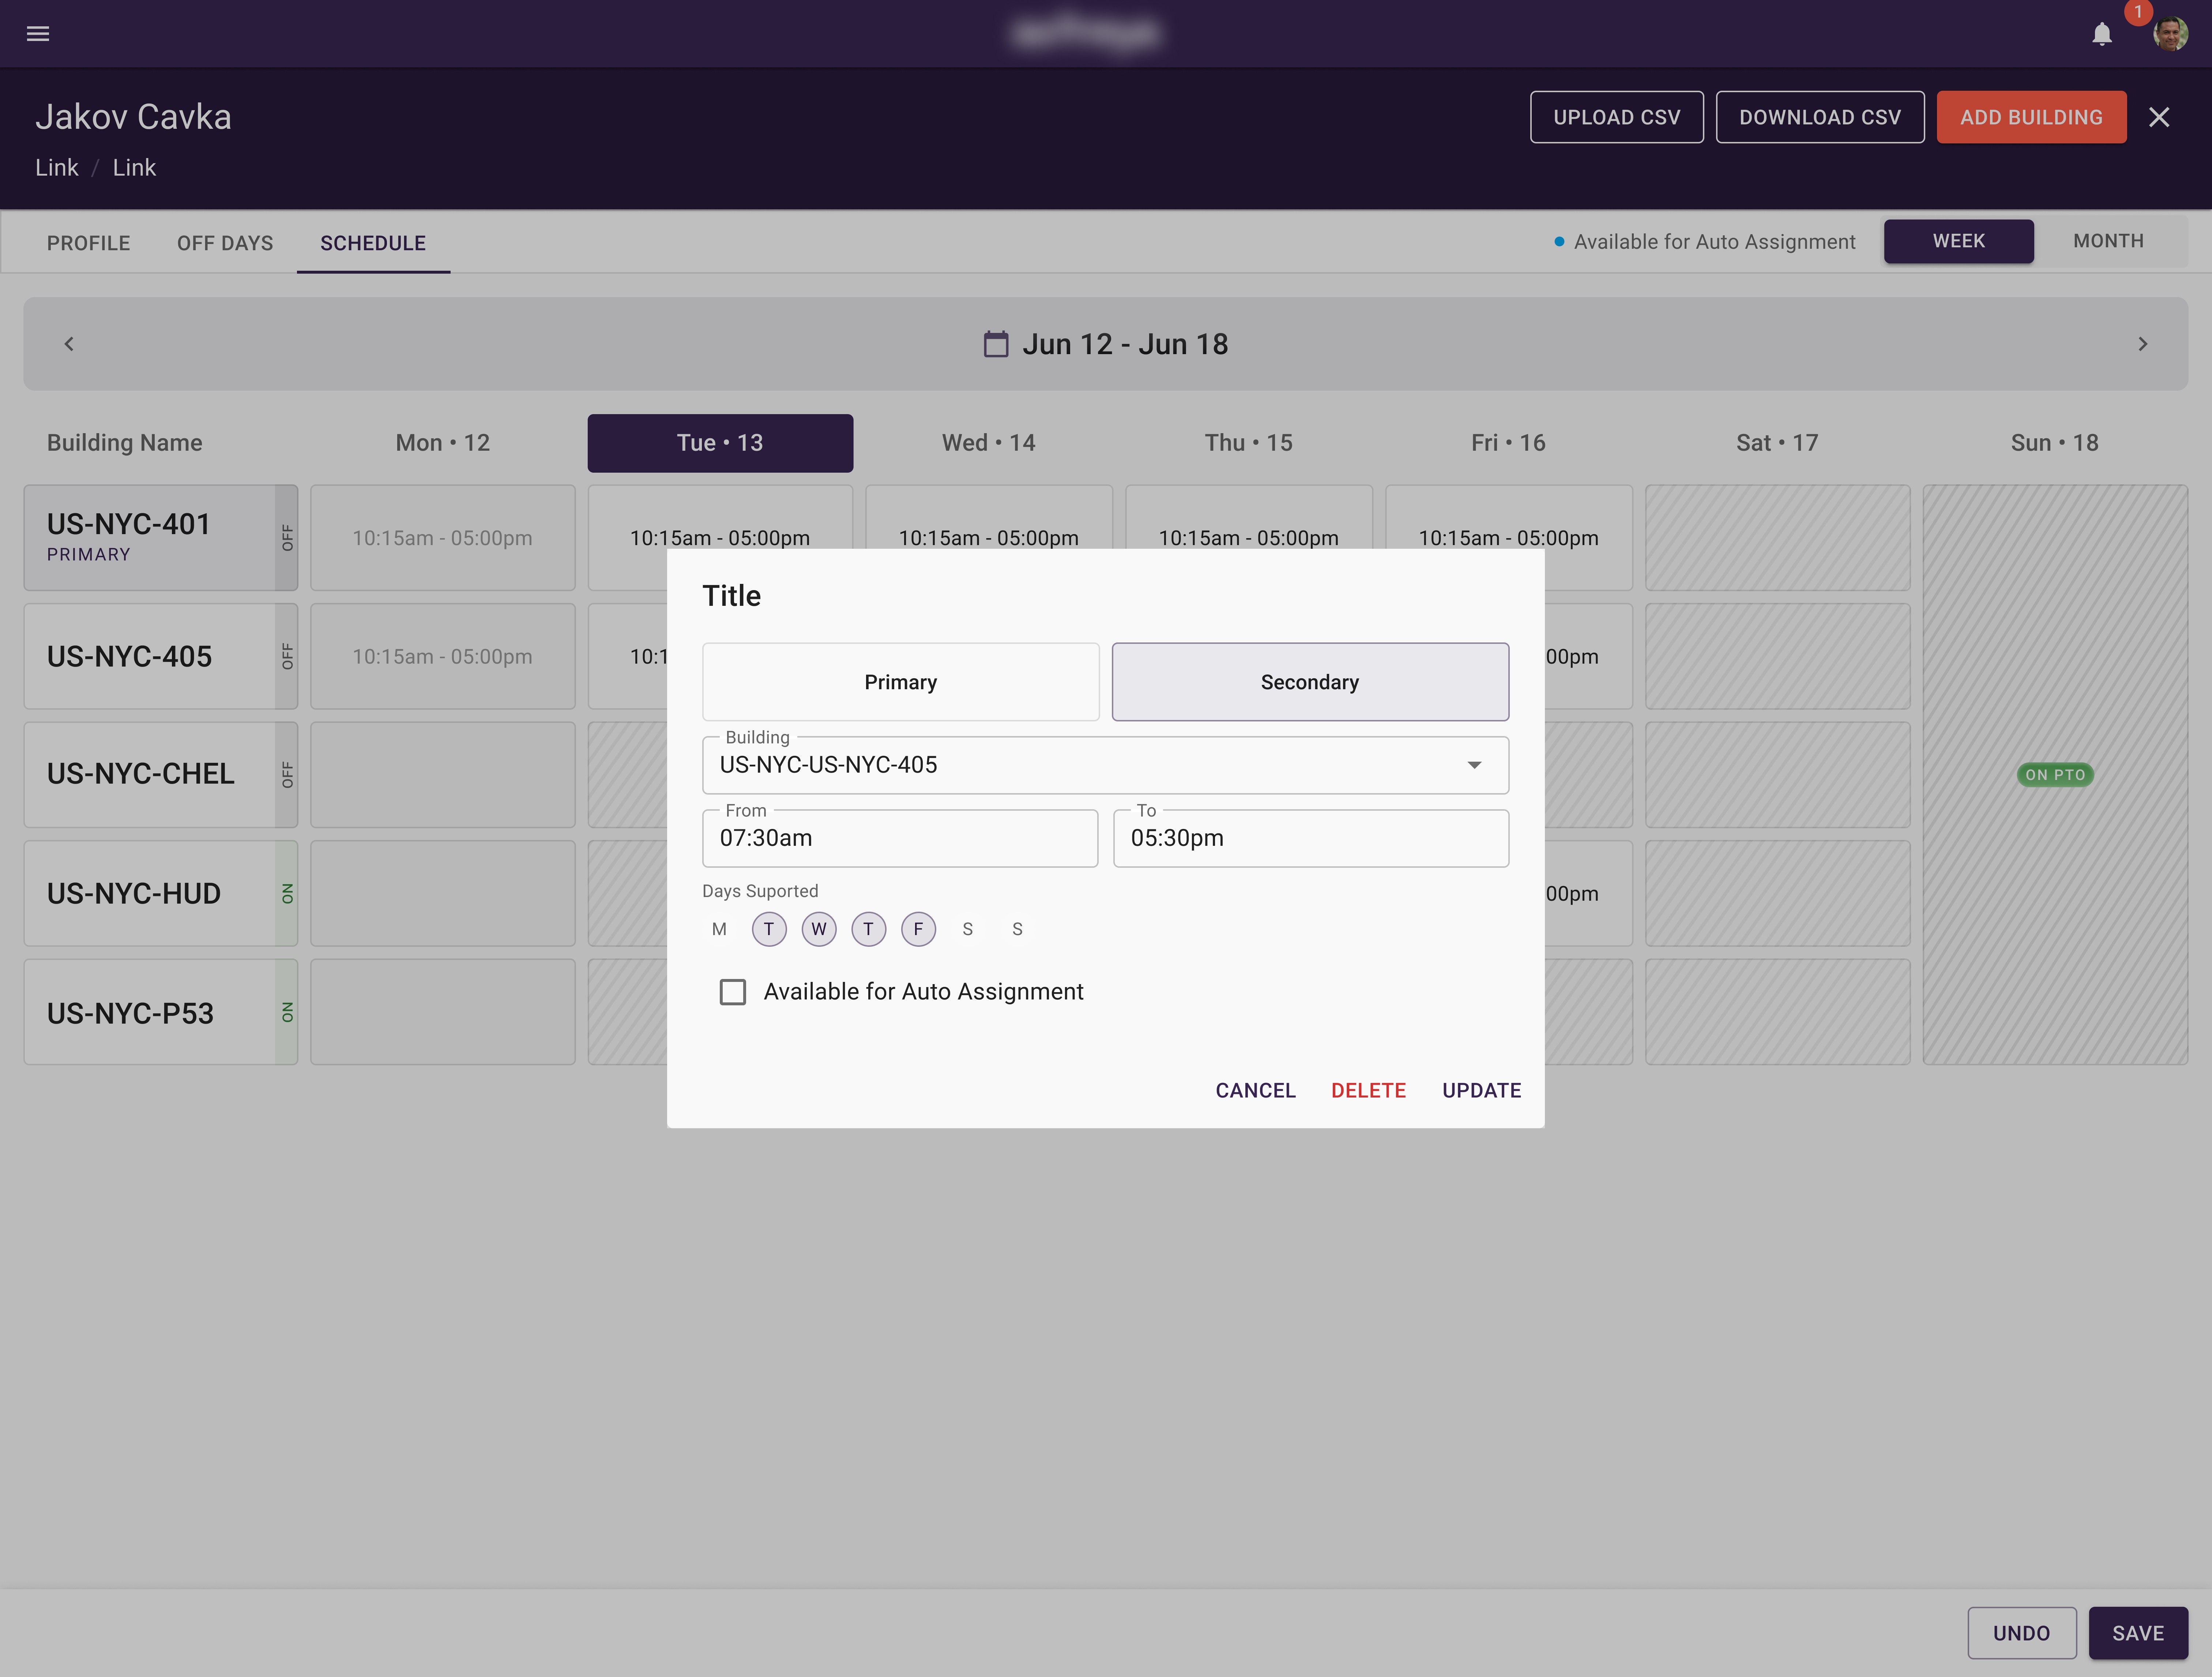Switch to the Off Days tab
This screenshot has width=2212, height=1677.
[x=225, y=243]
